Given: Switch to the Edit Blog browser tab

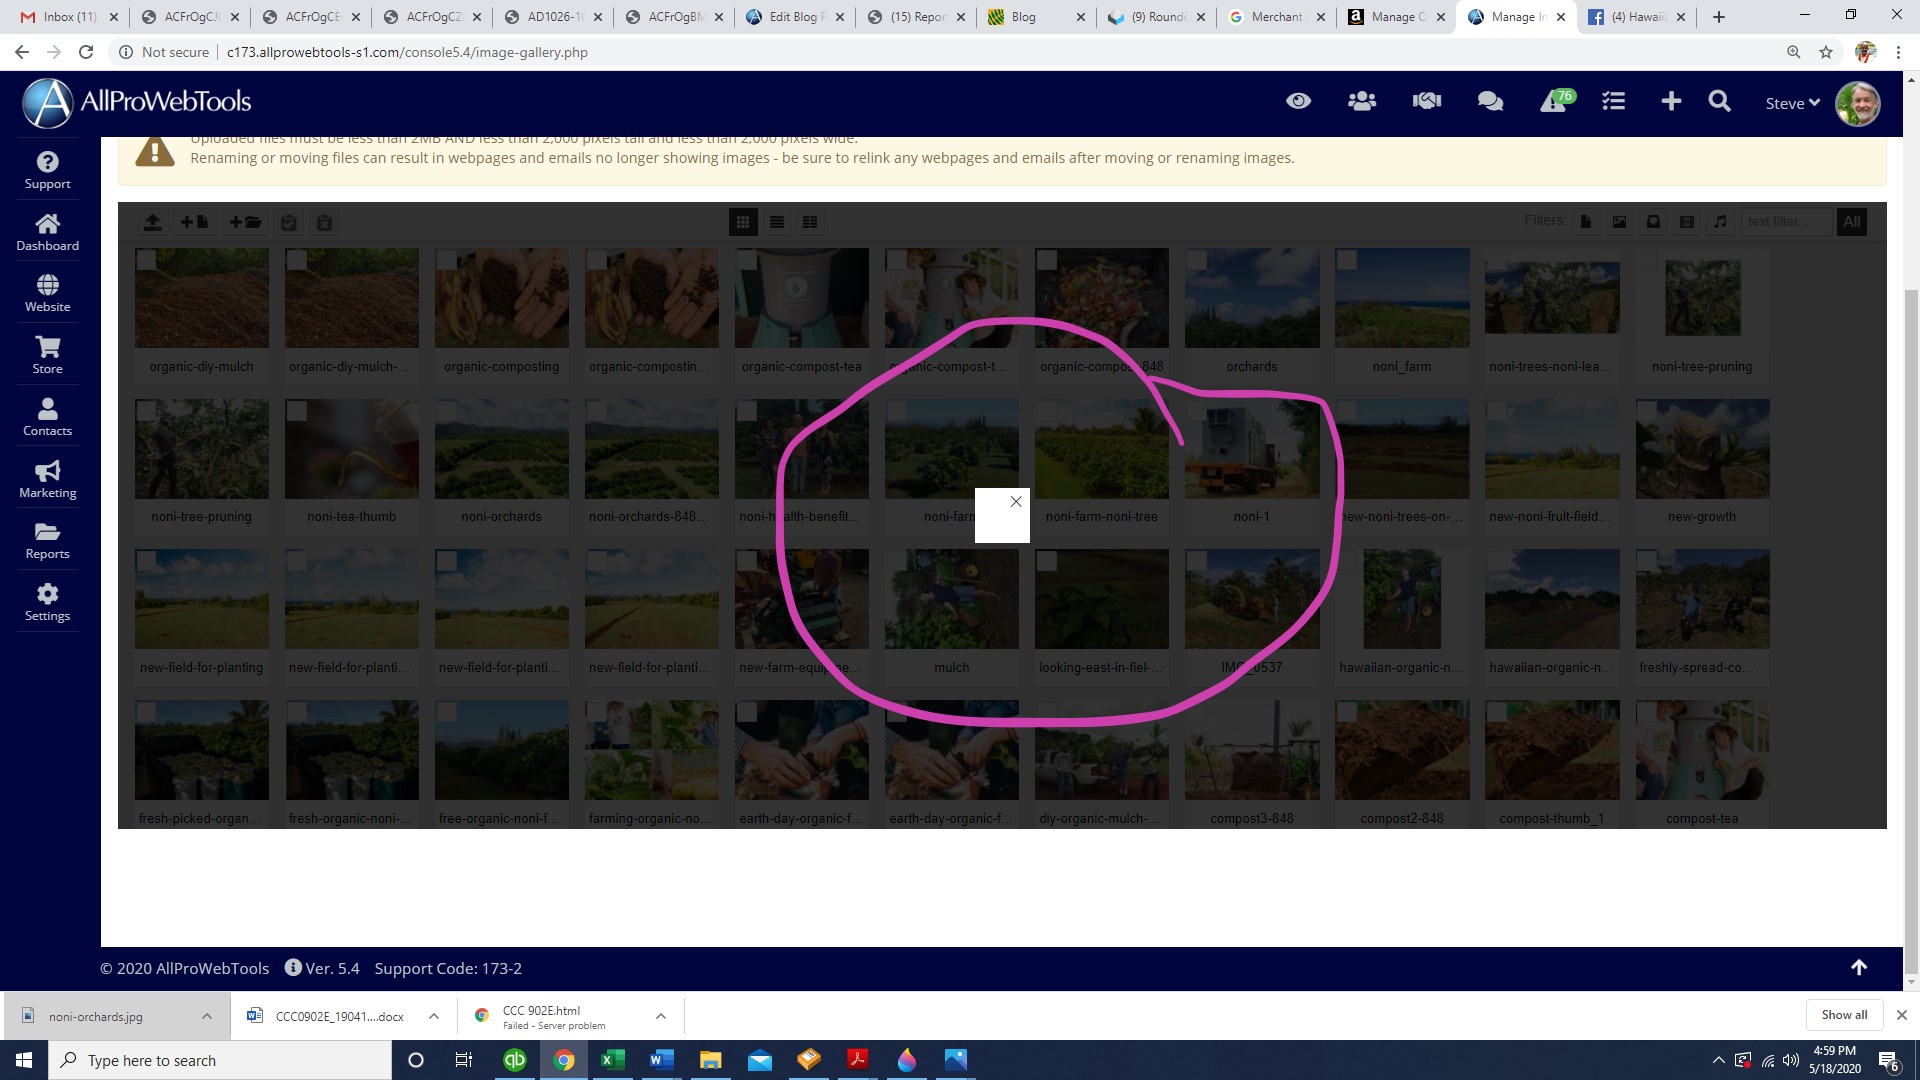Looking at the screenshot, I should pos(795,17).
